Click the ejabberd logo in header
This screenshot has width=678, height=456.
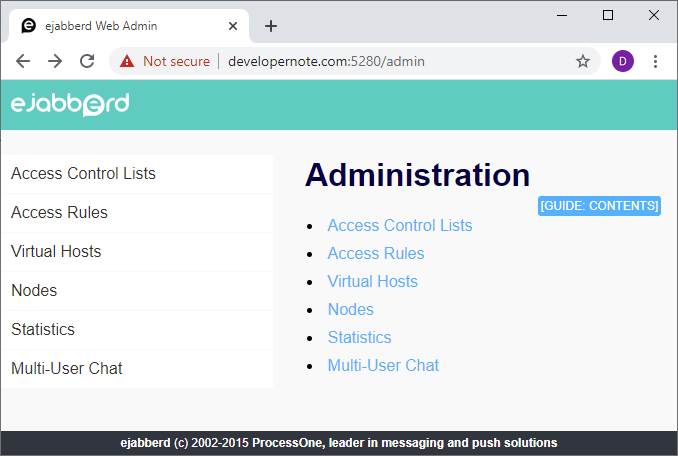(70, 104)
